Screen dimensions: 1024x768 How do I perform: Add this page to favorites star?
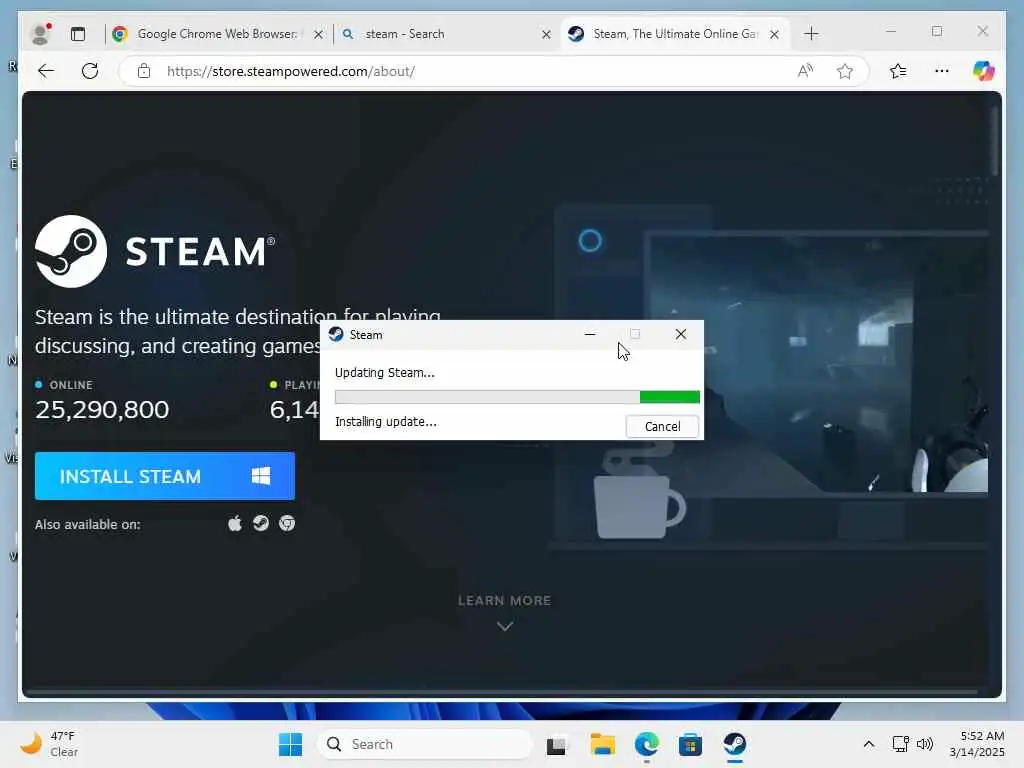845,71
